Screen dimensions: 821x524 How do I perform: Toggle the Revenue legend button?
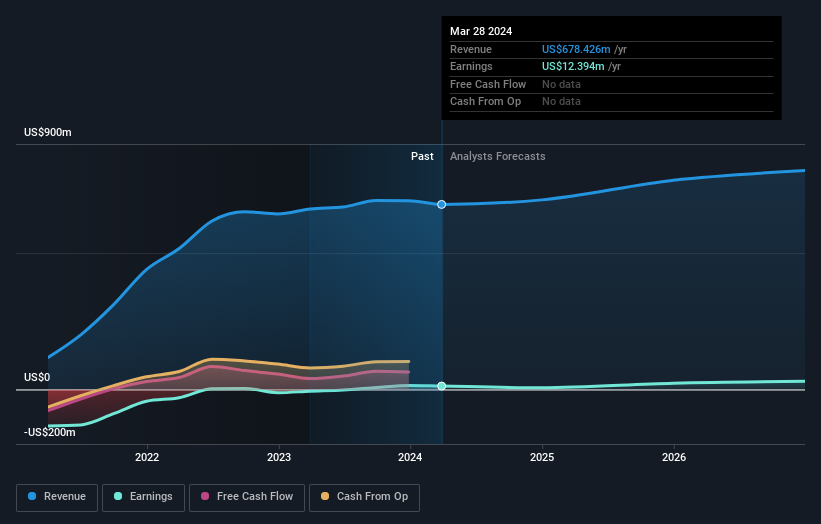pos(57,497)
